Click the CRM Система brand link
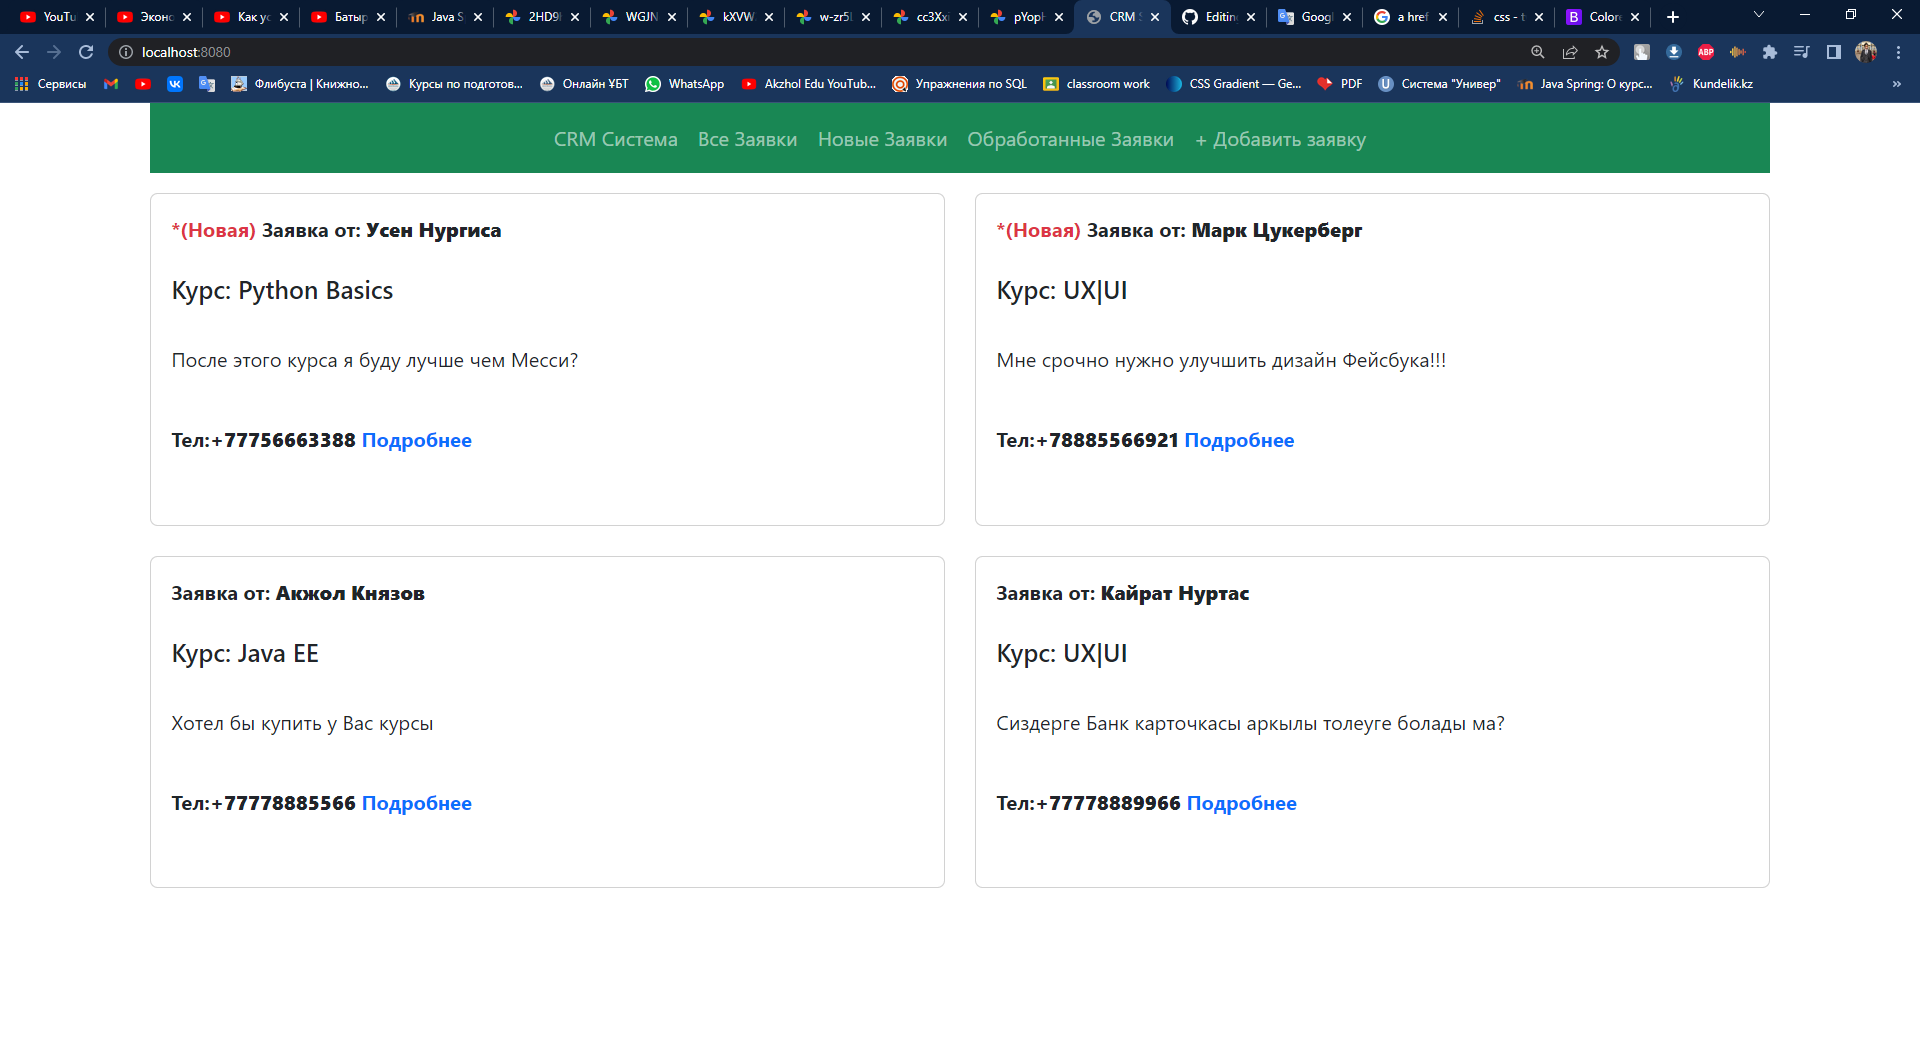 tap(616, 140)
